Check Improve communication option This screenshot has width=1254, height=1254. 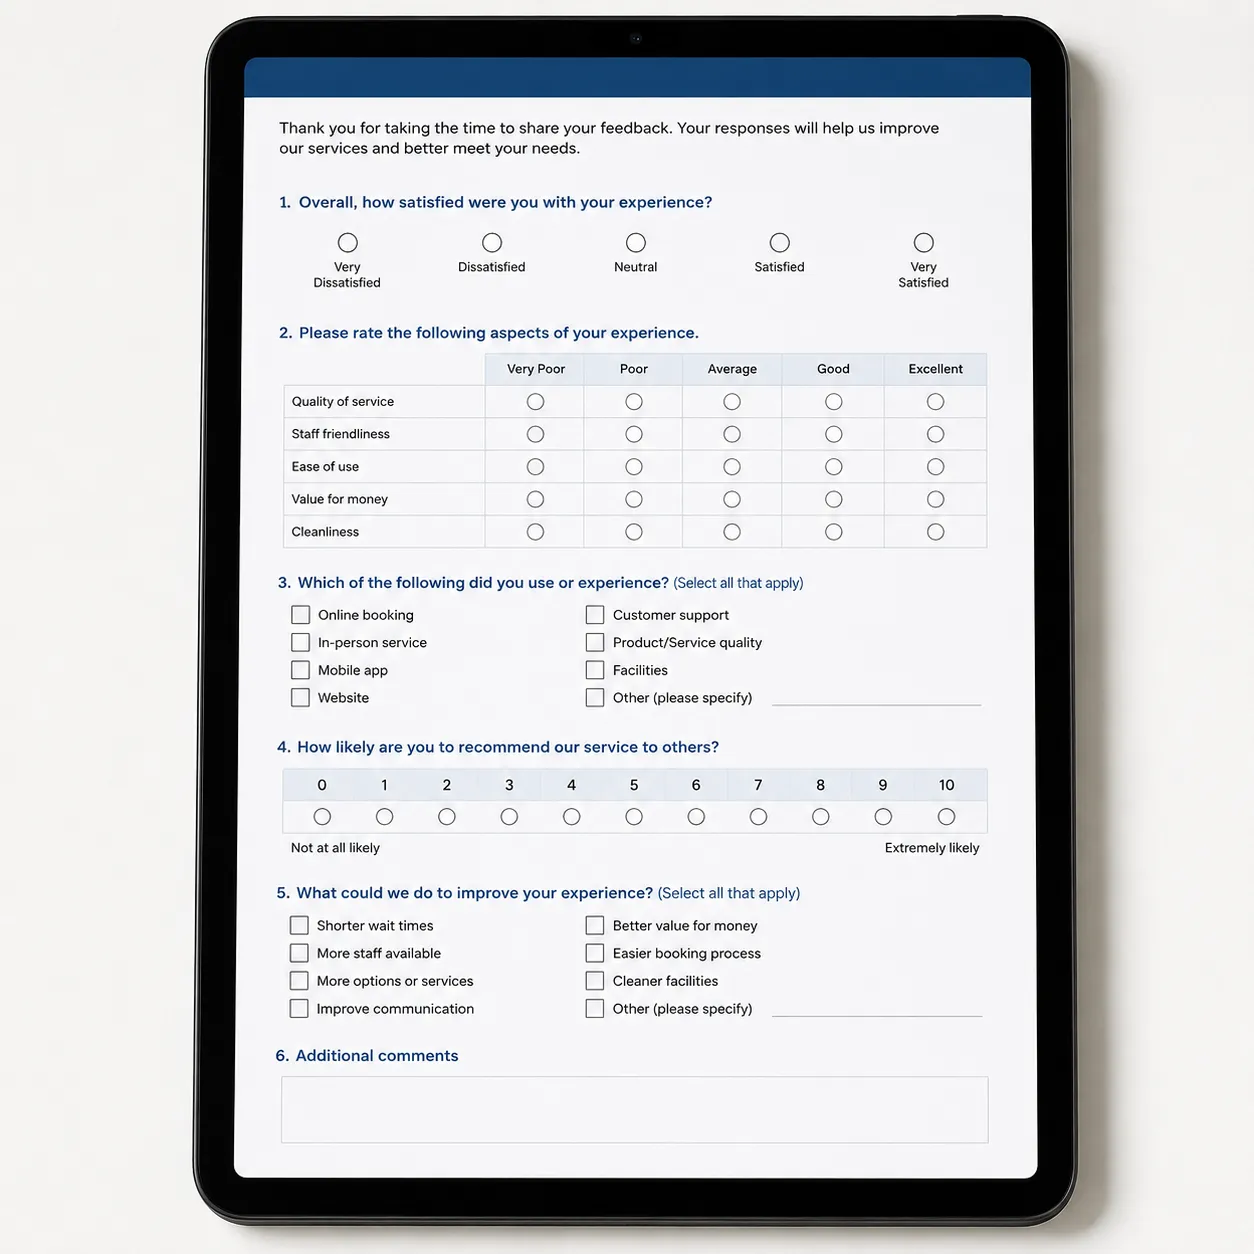tap(299, 1009)
